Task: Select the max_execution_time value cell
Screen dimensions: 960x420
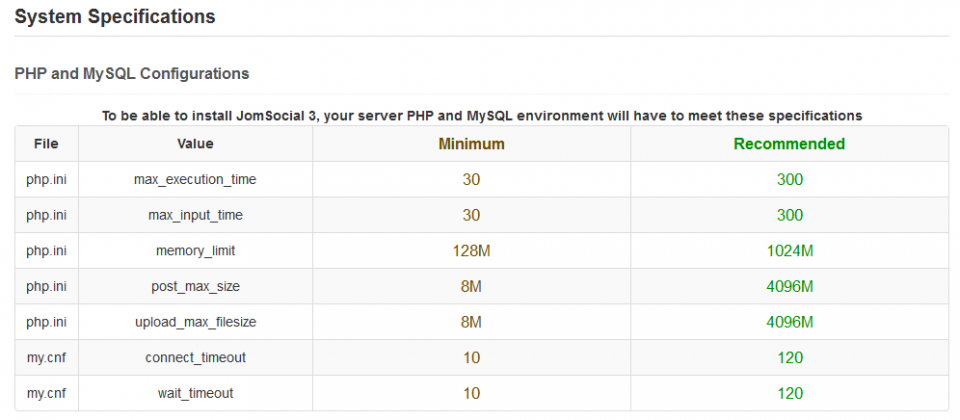Action: [x=195, y=179]
